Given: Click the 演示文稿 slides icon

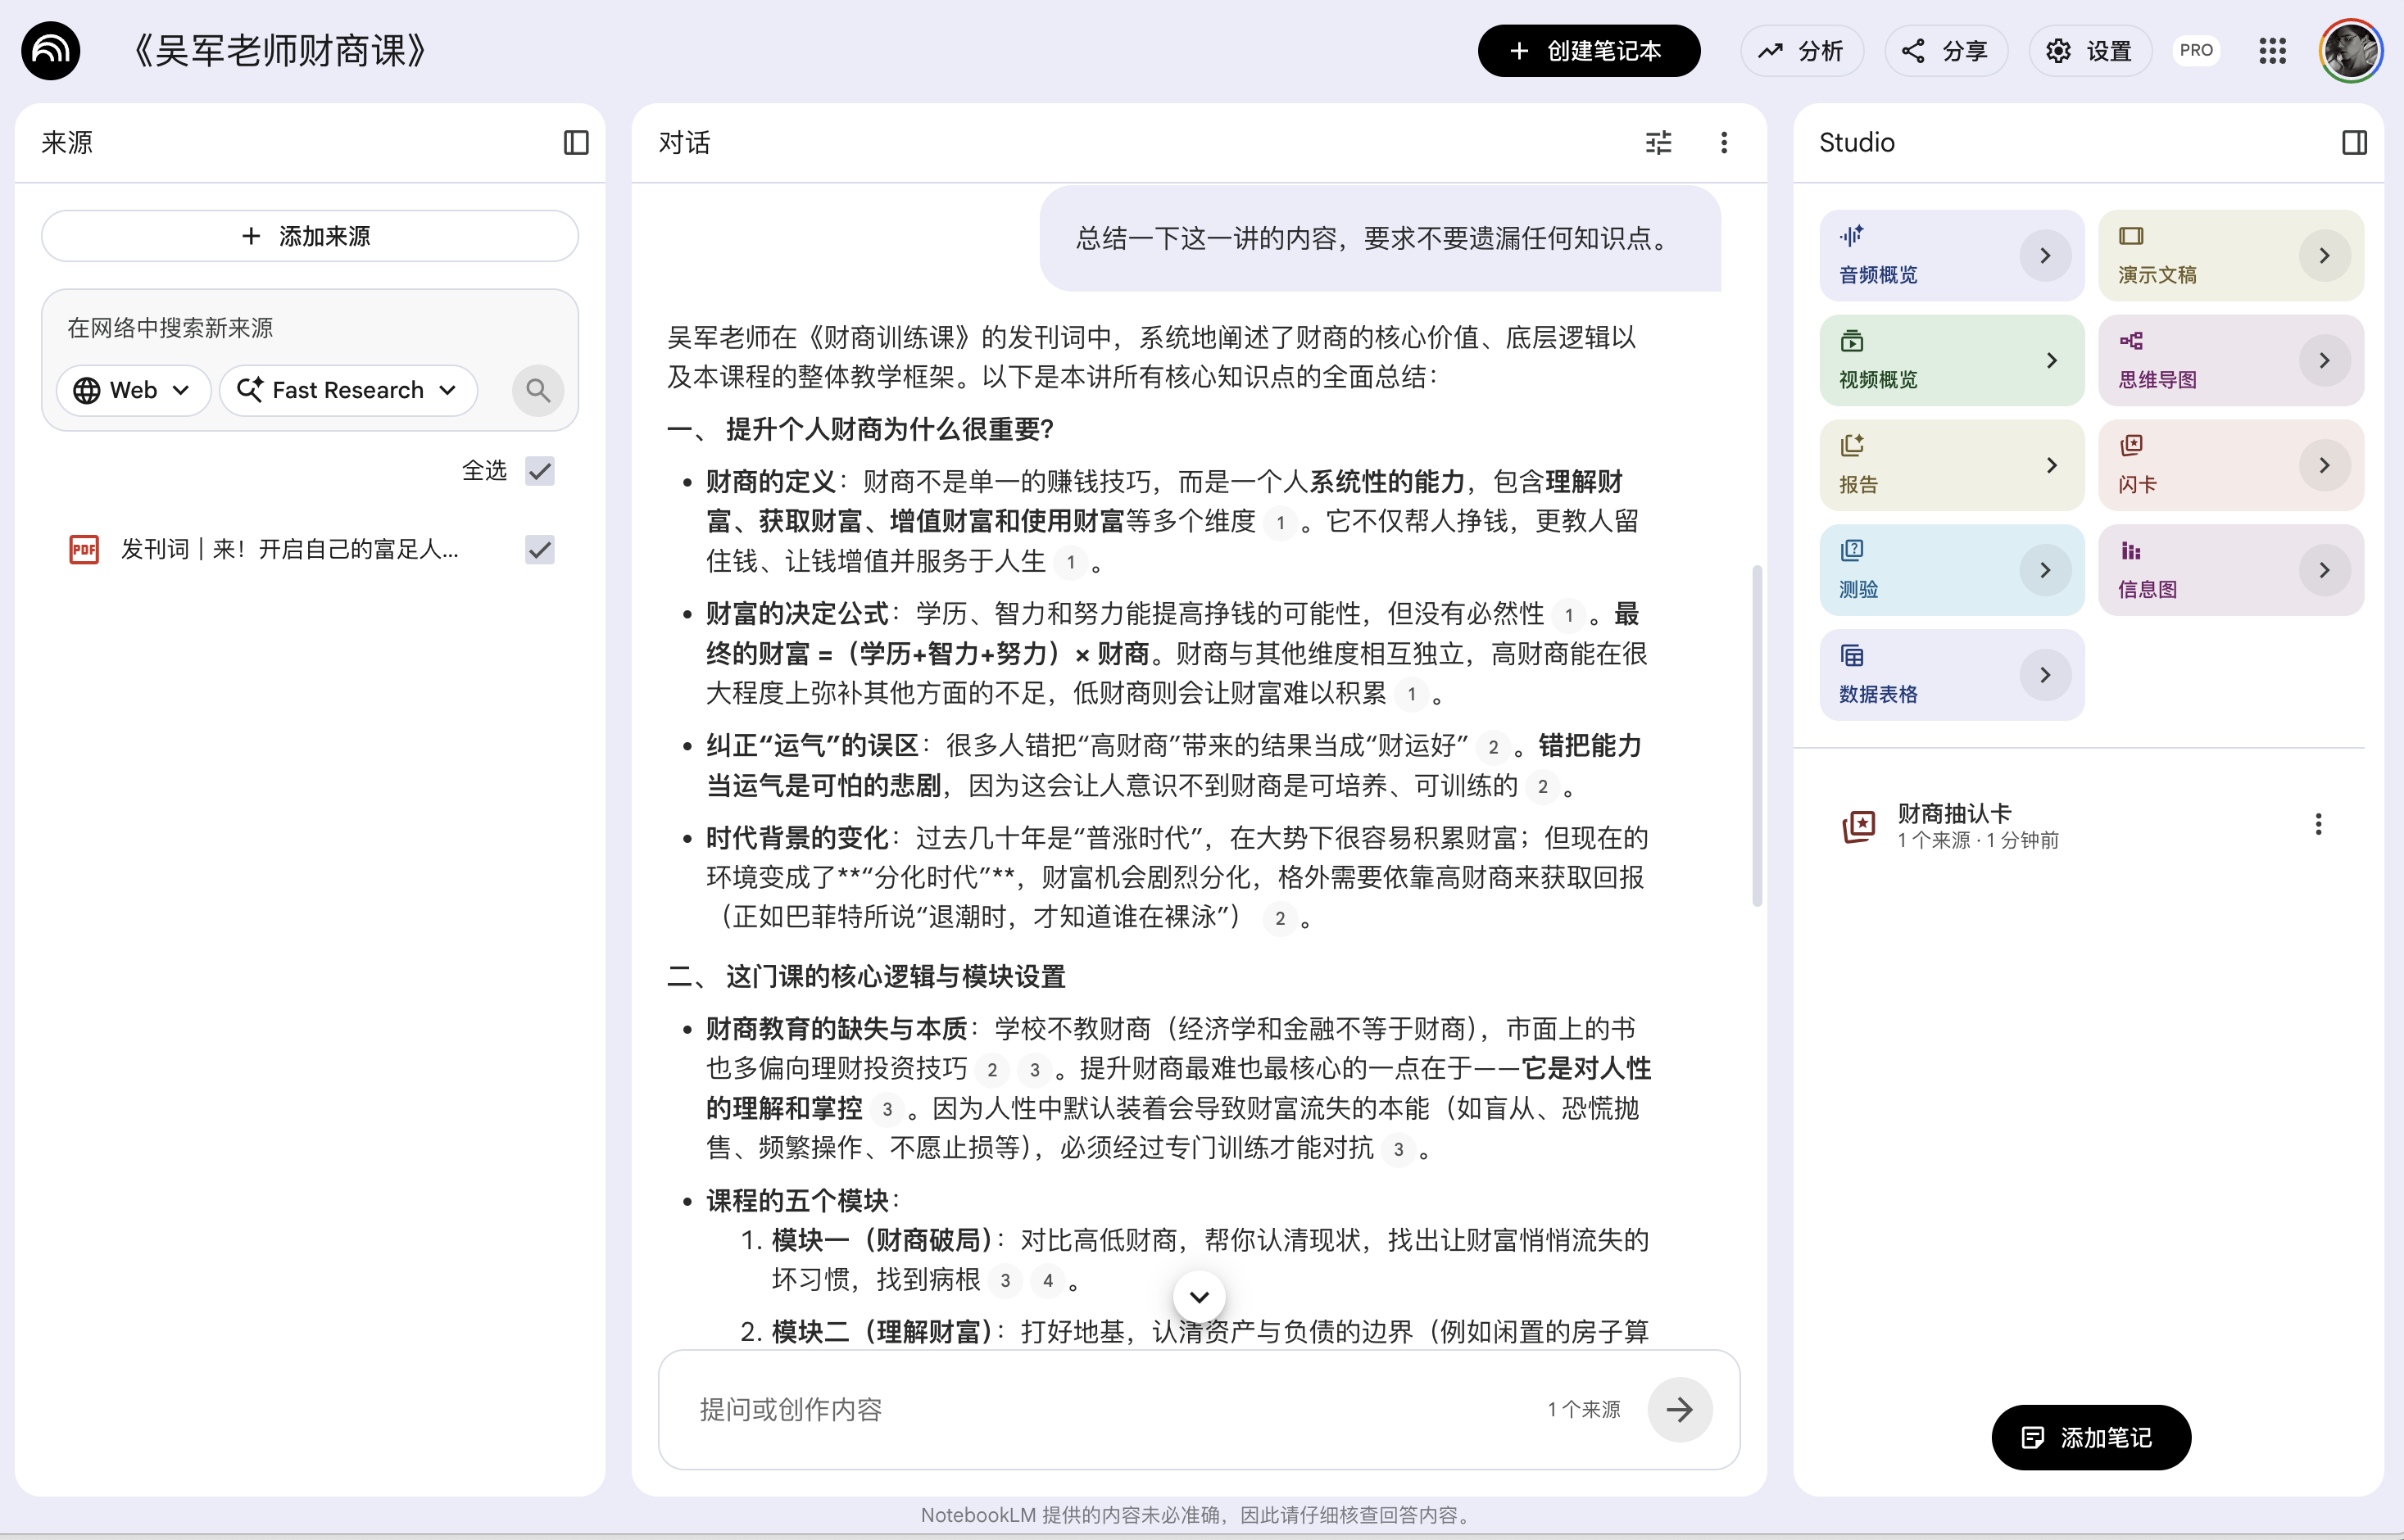Looking at the screenshot, I should [2131, 236].
